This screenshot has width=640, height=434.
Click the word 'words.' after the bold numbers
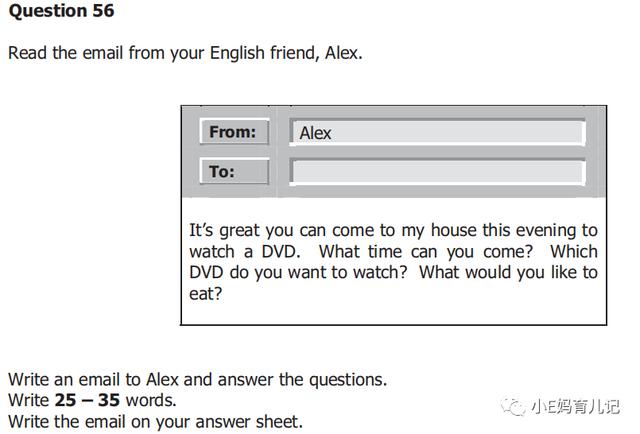(x=151, y=400)
